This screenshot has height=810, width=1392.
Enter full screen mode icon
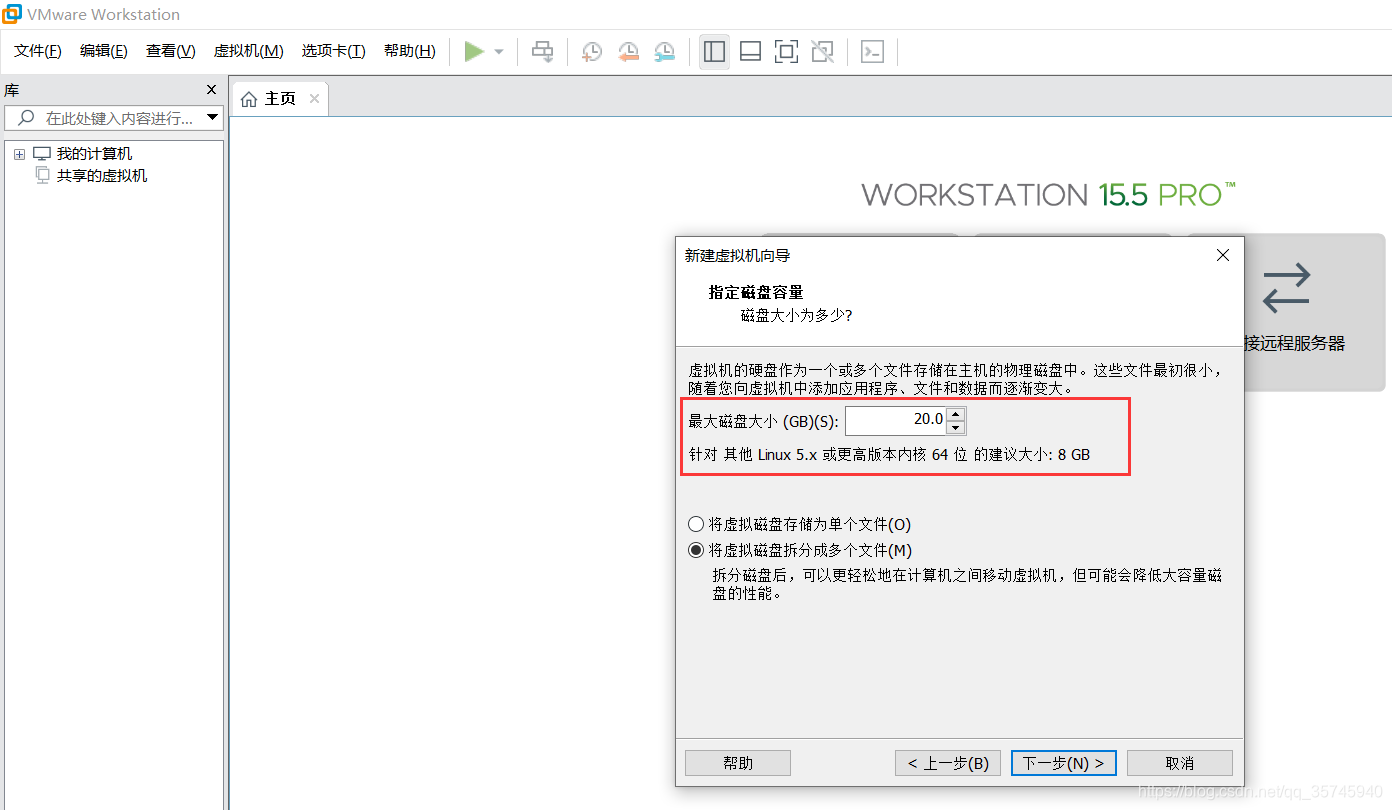786,52
